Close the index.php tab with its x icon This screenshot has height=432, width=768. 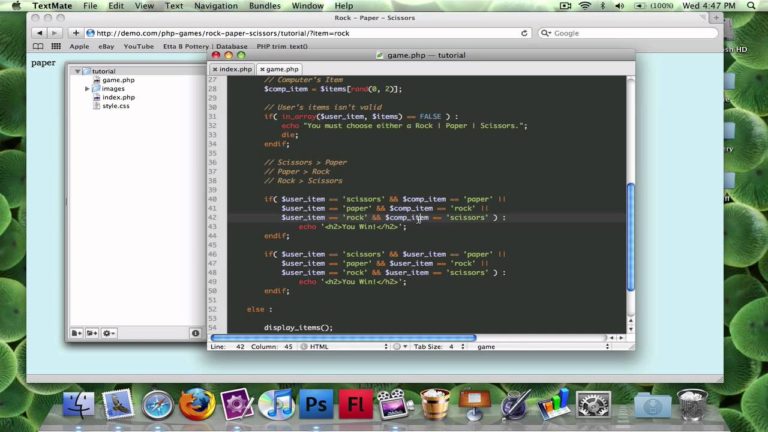click(x=215, y=70)
